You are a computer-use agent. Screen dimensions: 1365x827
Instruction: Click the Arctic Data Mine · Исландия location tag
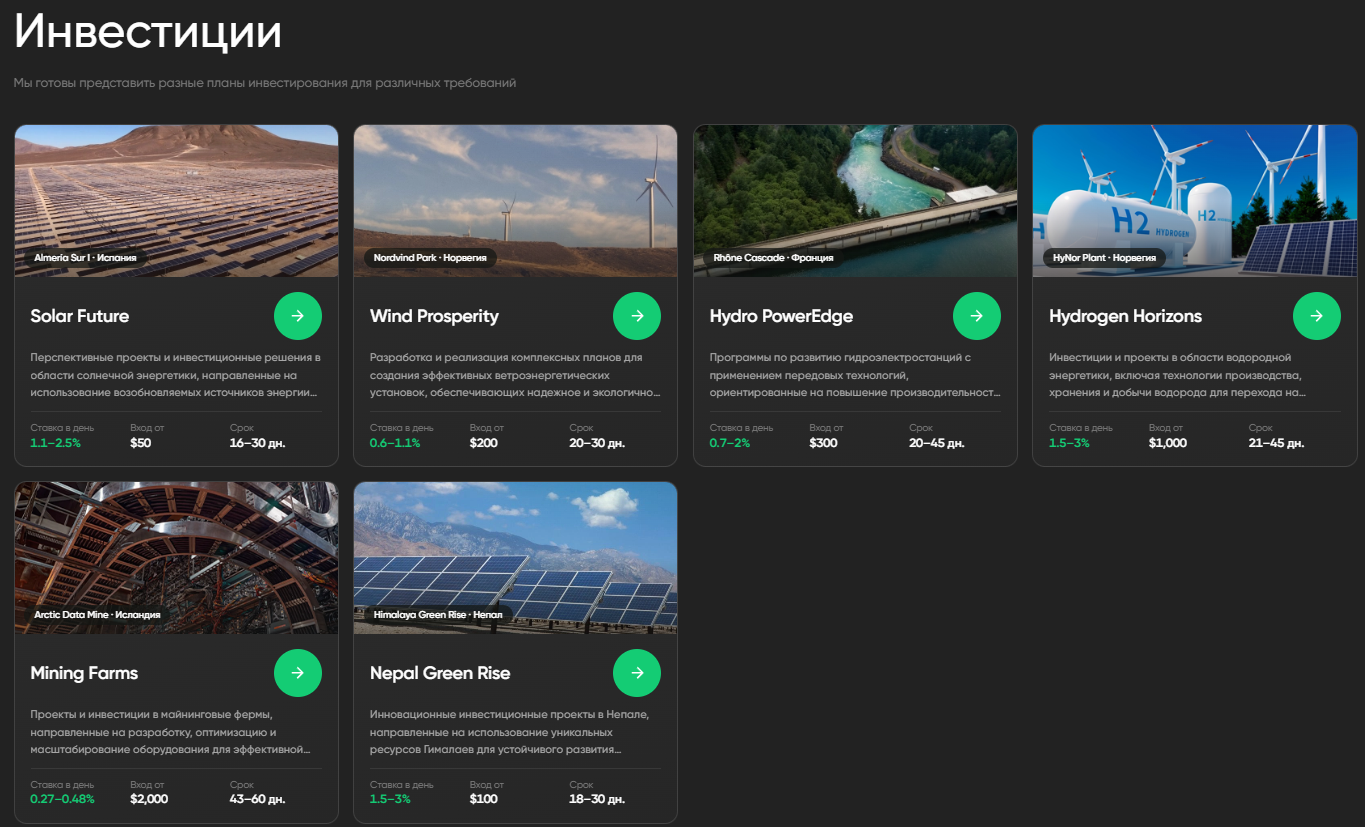(97, 615)
